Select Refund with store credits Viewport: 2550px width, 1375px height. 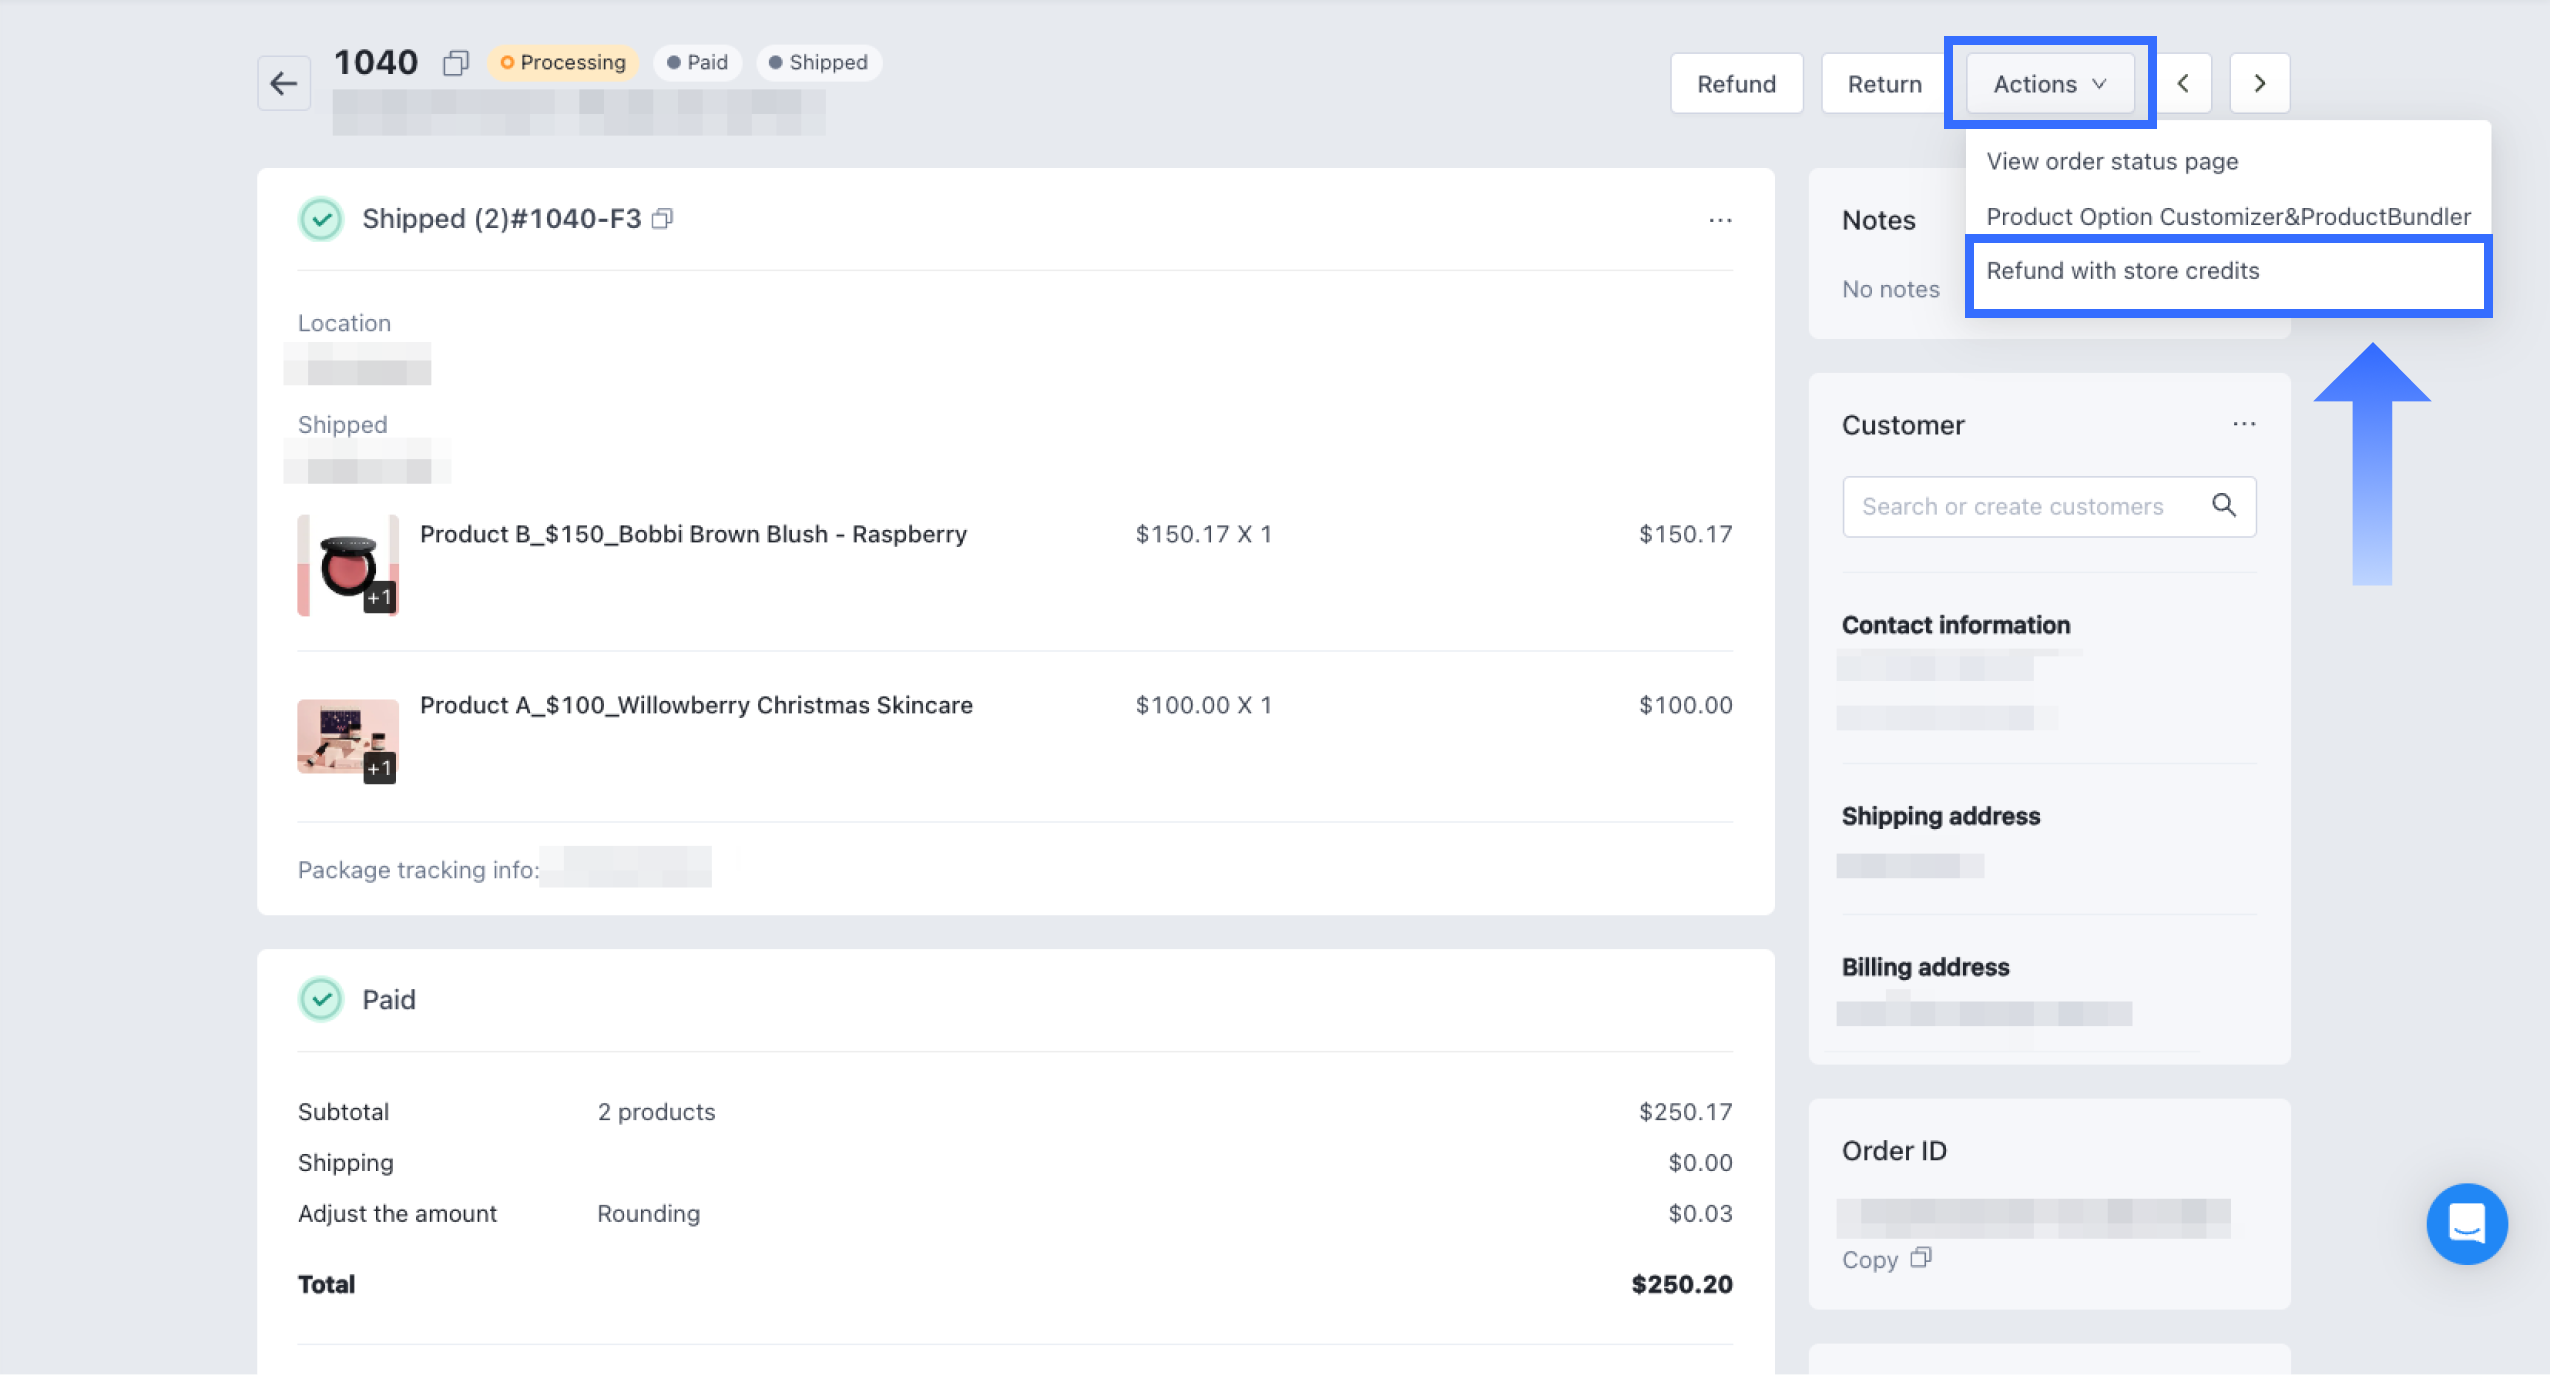click(x=2122, y=271)
